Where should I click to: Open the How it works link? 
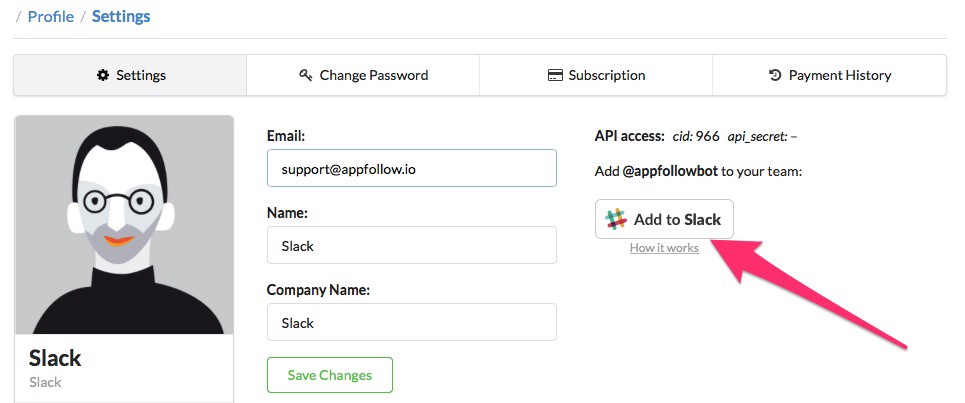[664, 248]
